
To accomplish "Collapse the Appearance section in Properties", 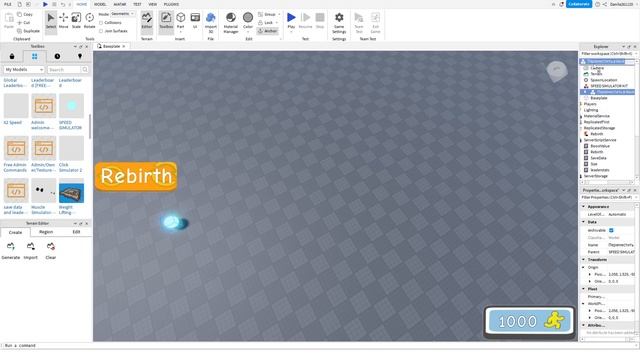I will pos(584,207).
